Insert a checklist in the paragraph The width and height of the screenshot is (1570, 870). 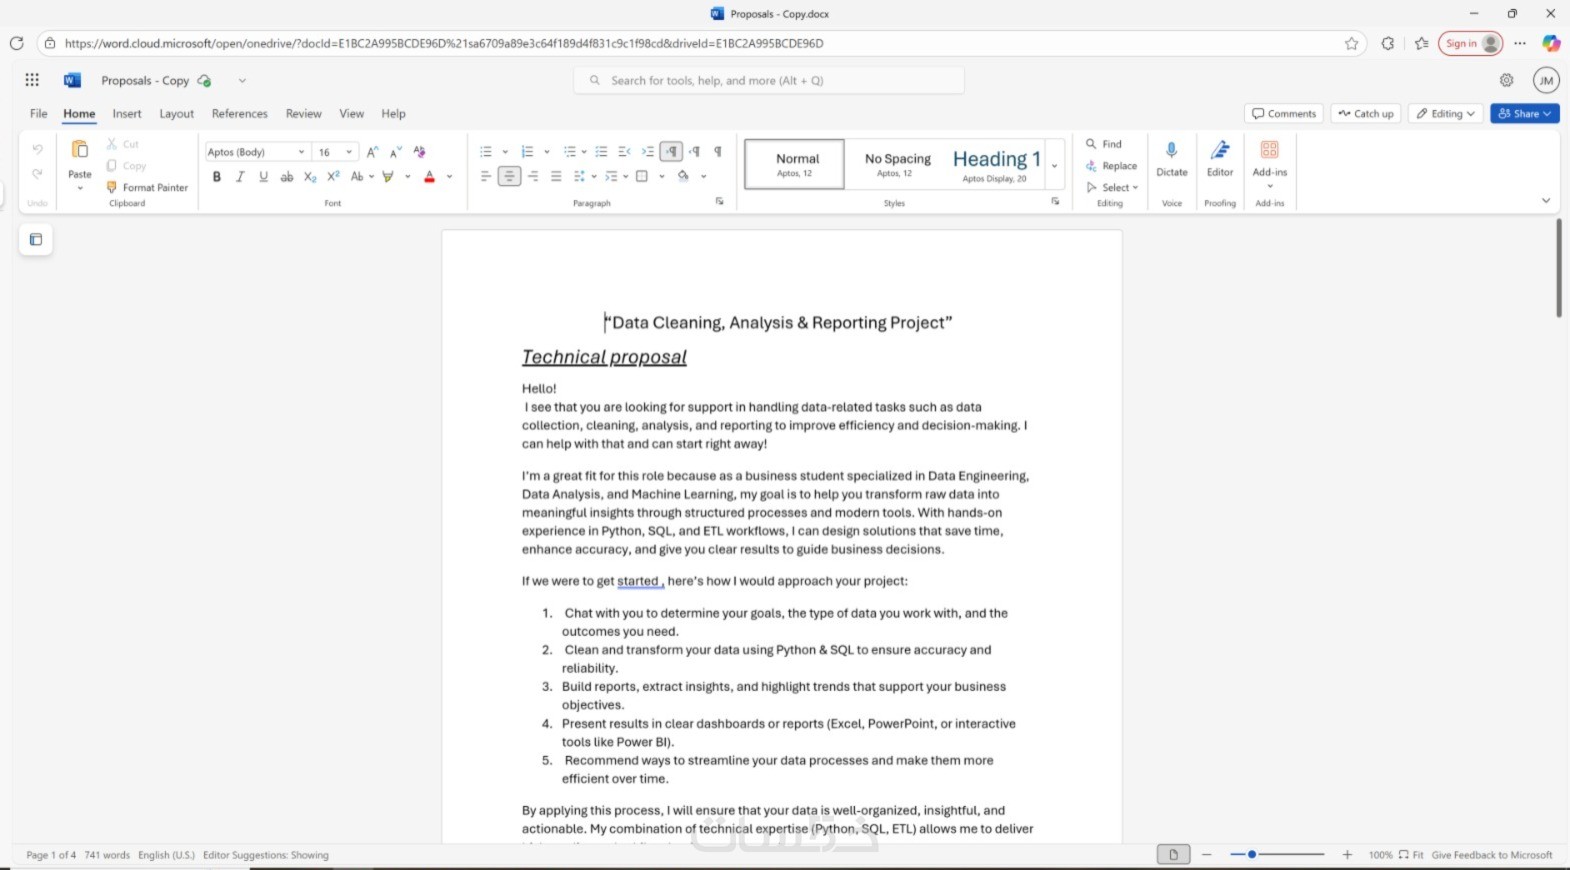601,152
